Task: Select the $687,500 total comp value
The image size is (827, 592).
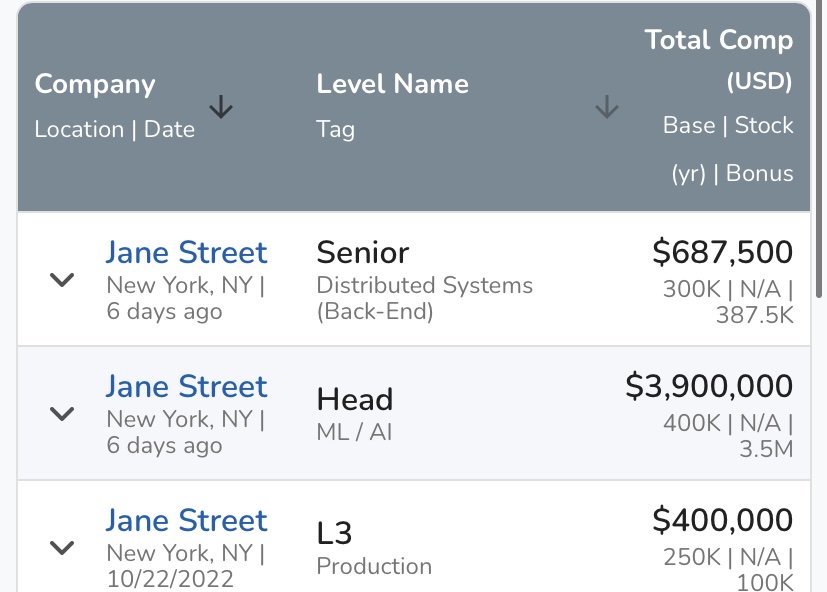Action: point(723,252)
